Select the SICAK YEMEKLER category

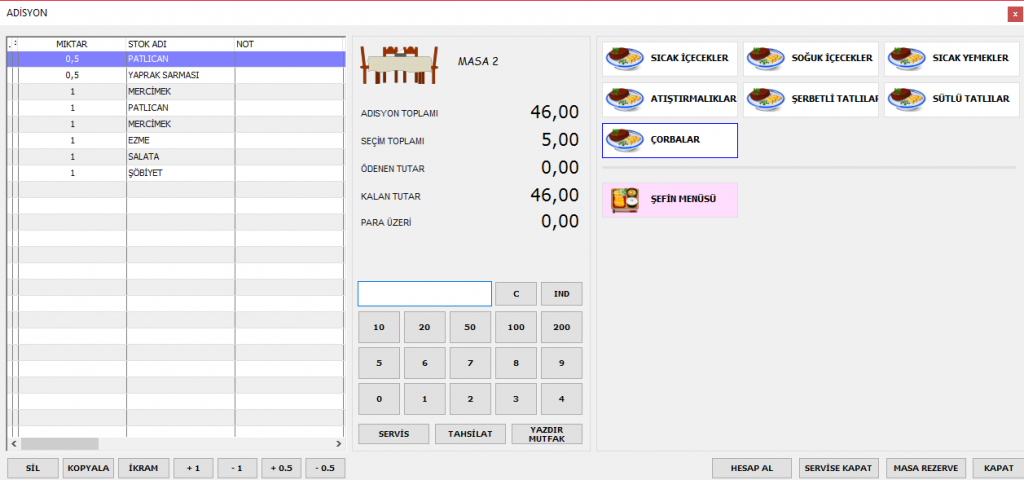(951, 59)
